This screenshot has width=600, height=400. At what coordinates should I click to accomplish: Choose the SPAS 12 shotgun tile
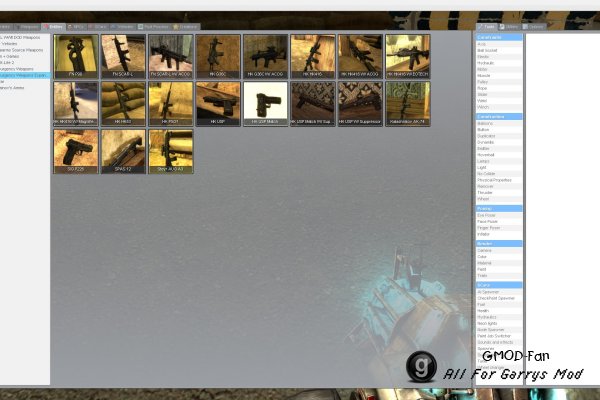click(123, 151)
